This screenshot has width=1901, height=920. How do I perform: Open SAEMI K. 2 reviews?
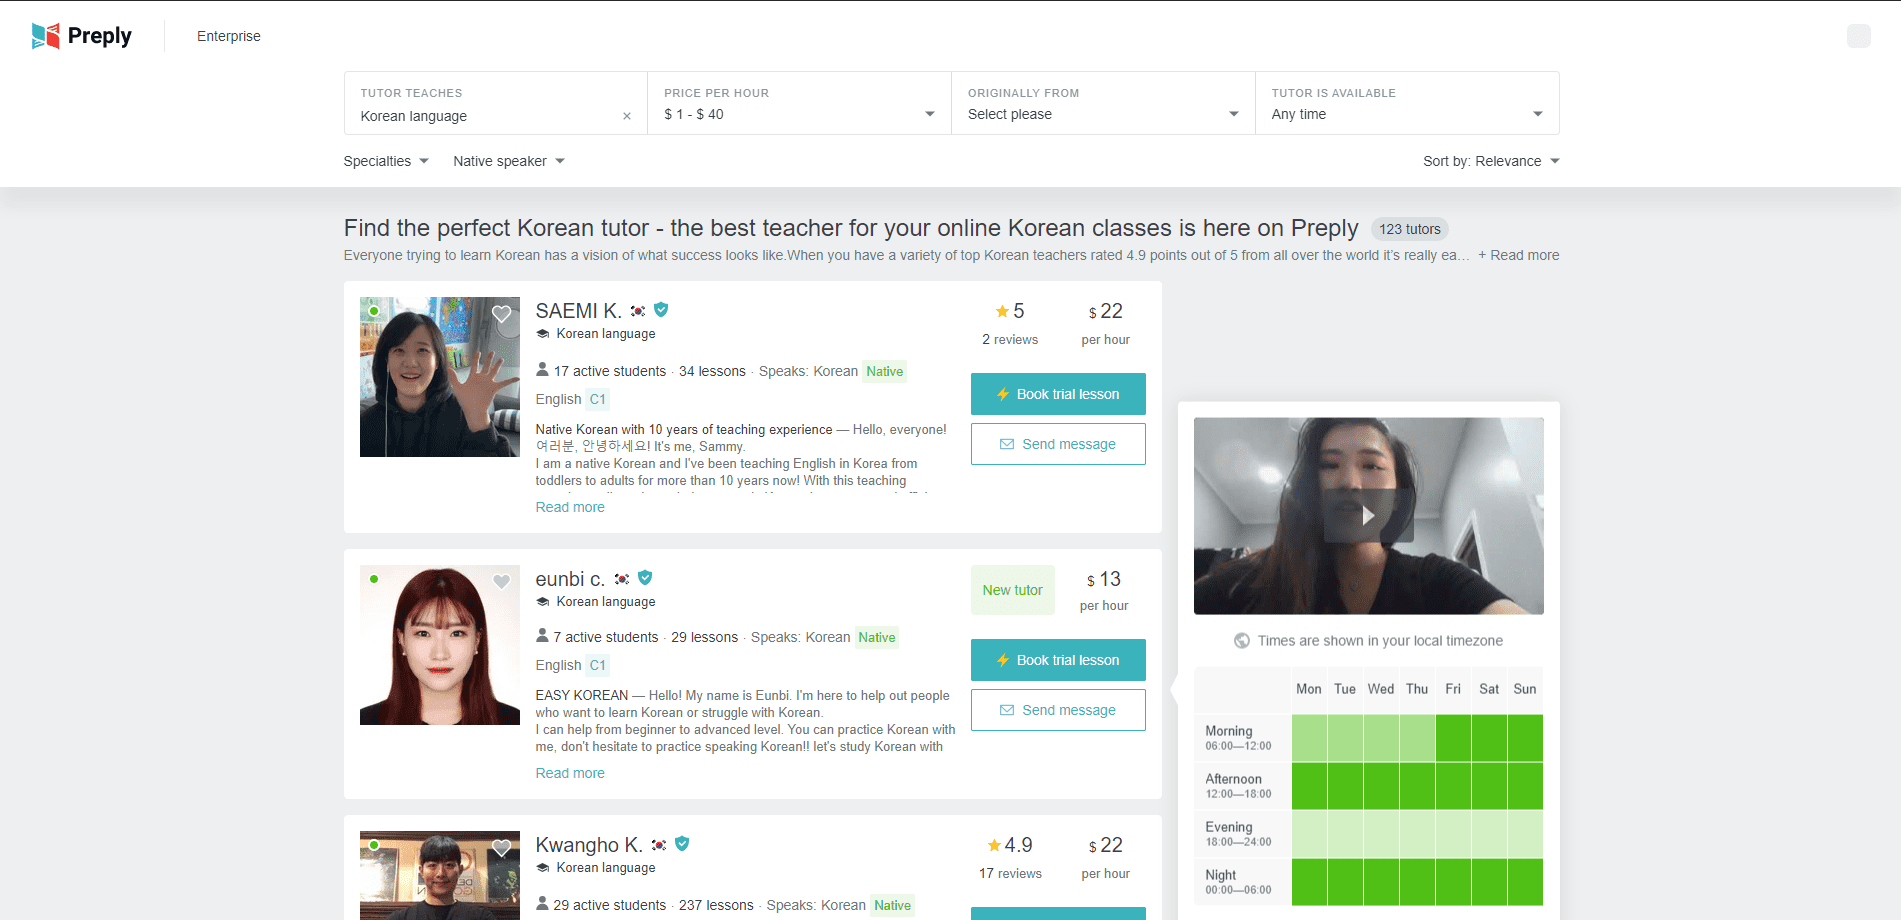click(x=1010, y=339)
